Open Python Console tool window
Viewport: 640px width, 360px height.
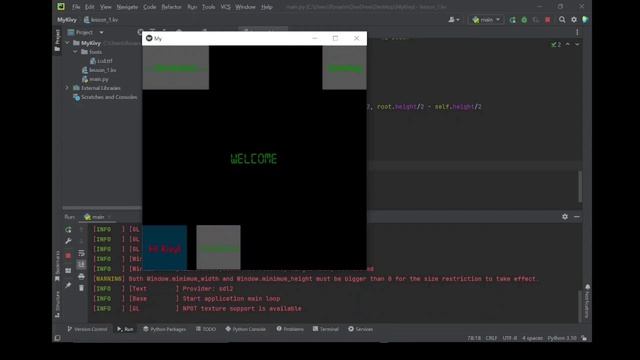pos(246,329)
